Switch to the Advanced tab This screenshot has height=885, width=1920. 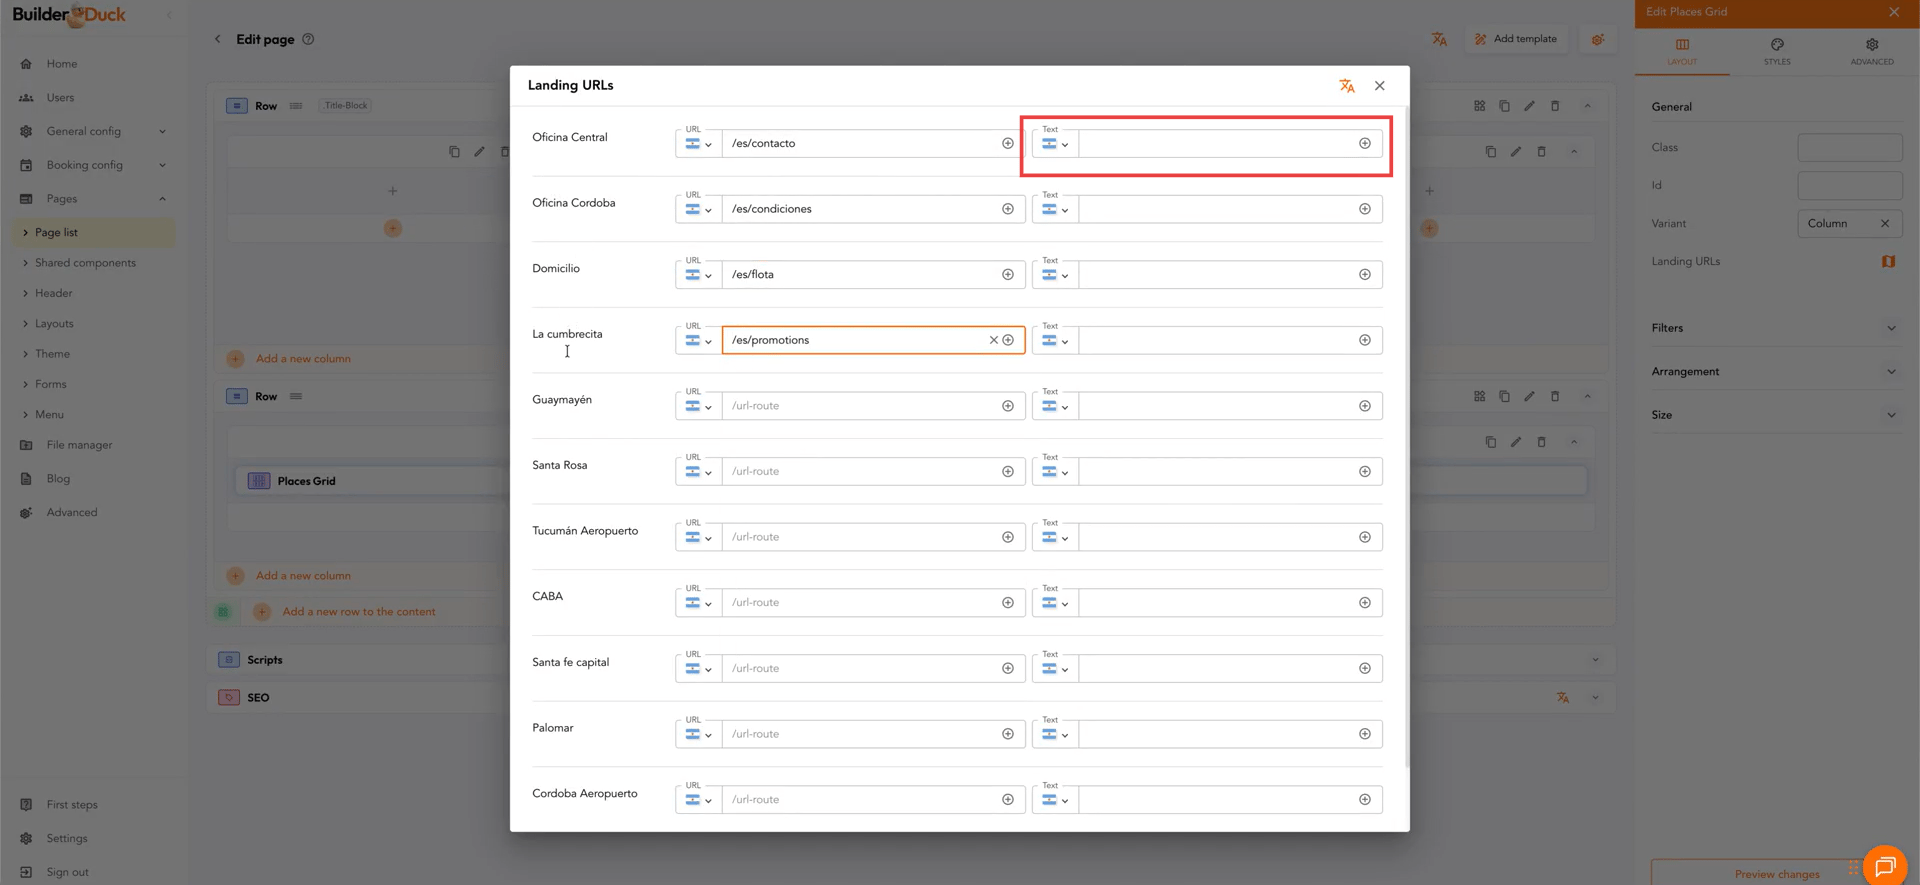[1871, 51]
